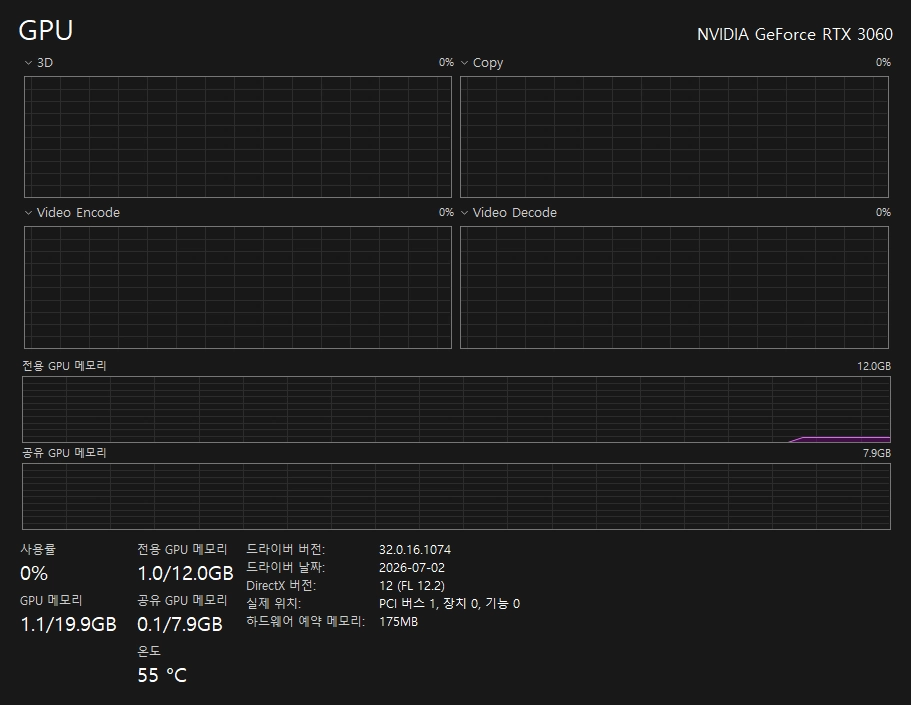Click the Video Decode usage graph
This screenshot has width=911, height=705.
click(x=675, y=288)
